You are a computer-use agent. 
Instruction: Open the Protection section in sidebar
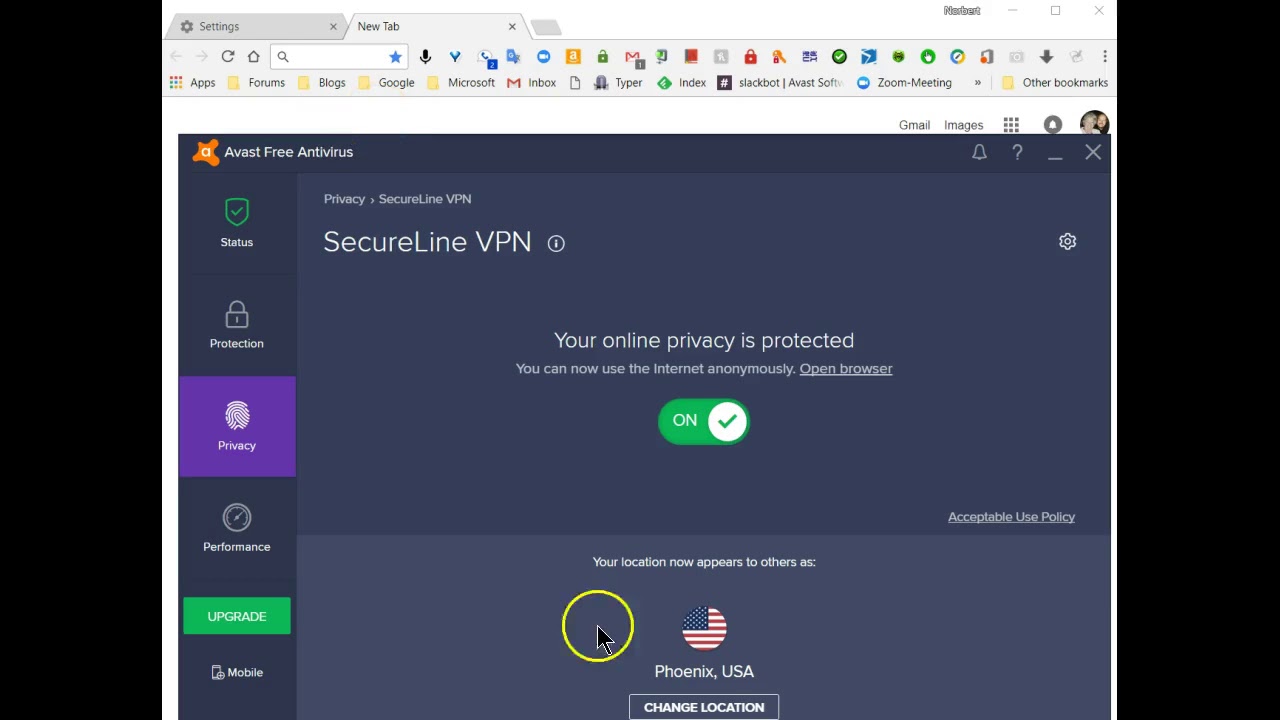pyautogui.click(x=237, y=325)
